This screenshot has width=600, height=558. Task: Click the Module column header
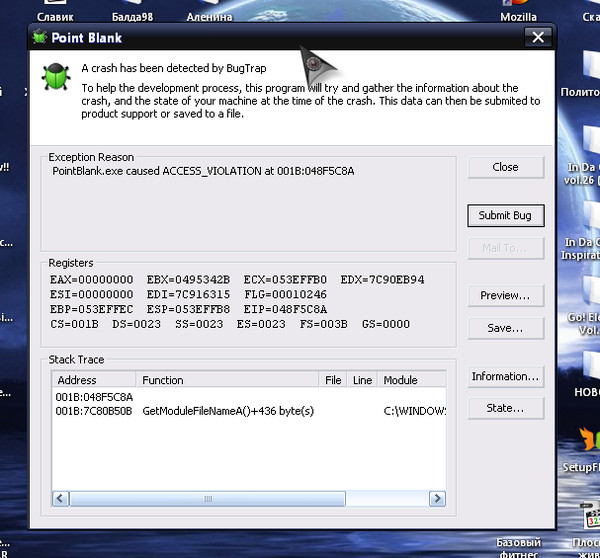point(412,380)
